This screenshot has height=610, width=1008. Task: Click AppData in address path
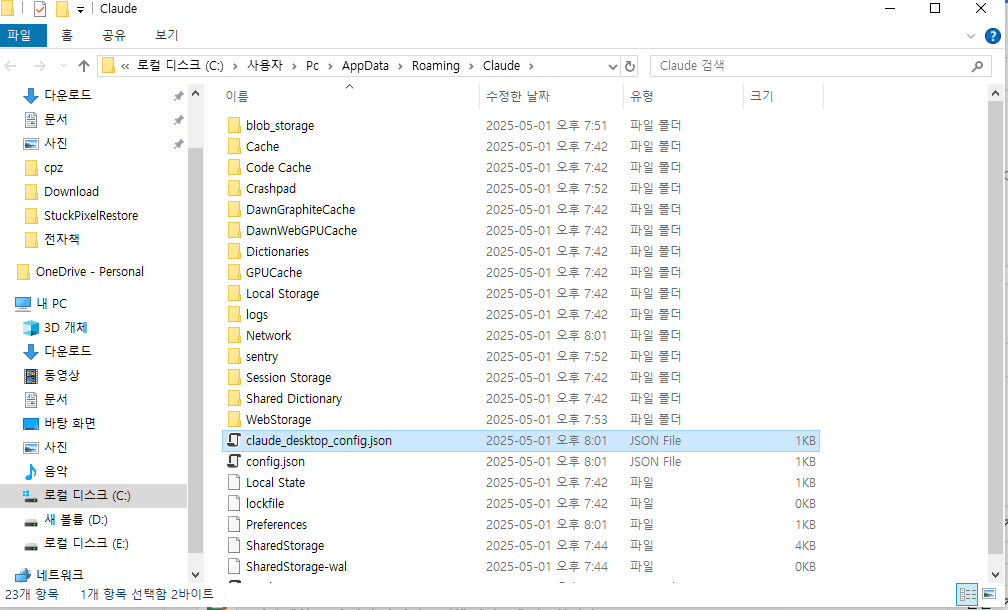[x=365, y=66]
